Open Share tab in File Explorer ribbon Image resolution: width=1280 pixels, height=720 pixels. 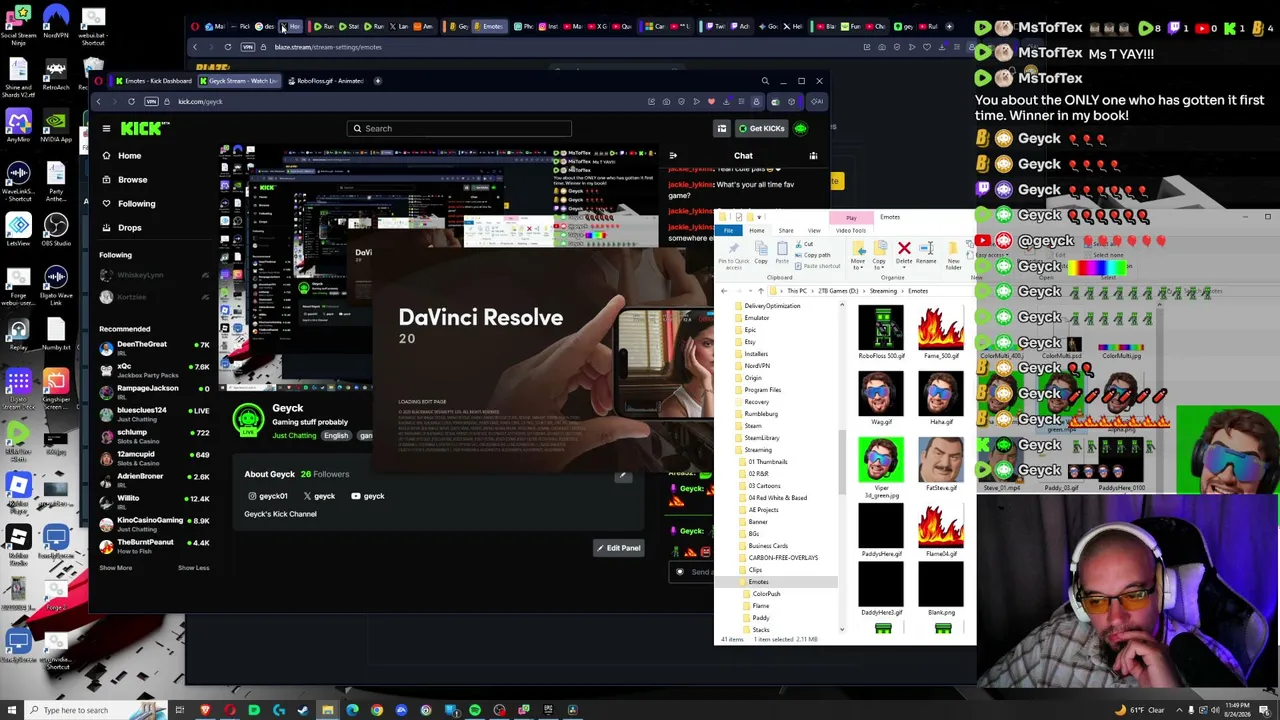point(786,231)
